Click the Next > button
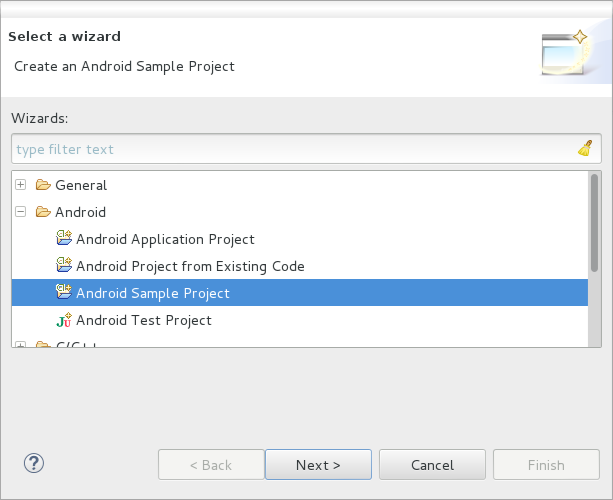Viewport: 613px width, 500px height. (x=318, y=465)
